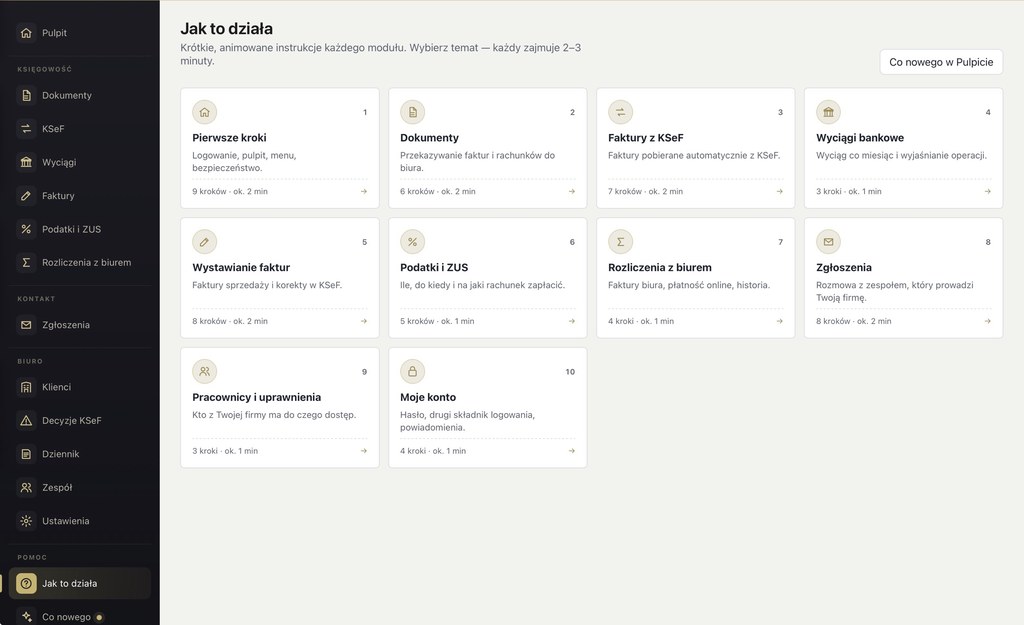Image resolution: width=1024 pixels, height=625 pixels.
Task: Click the arrow on Faktury z KSeF card
Action: click(780, 191)
